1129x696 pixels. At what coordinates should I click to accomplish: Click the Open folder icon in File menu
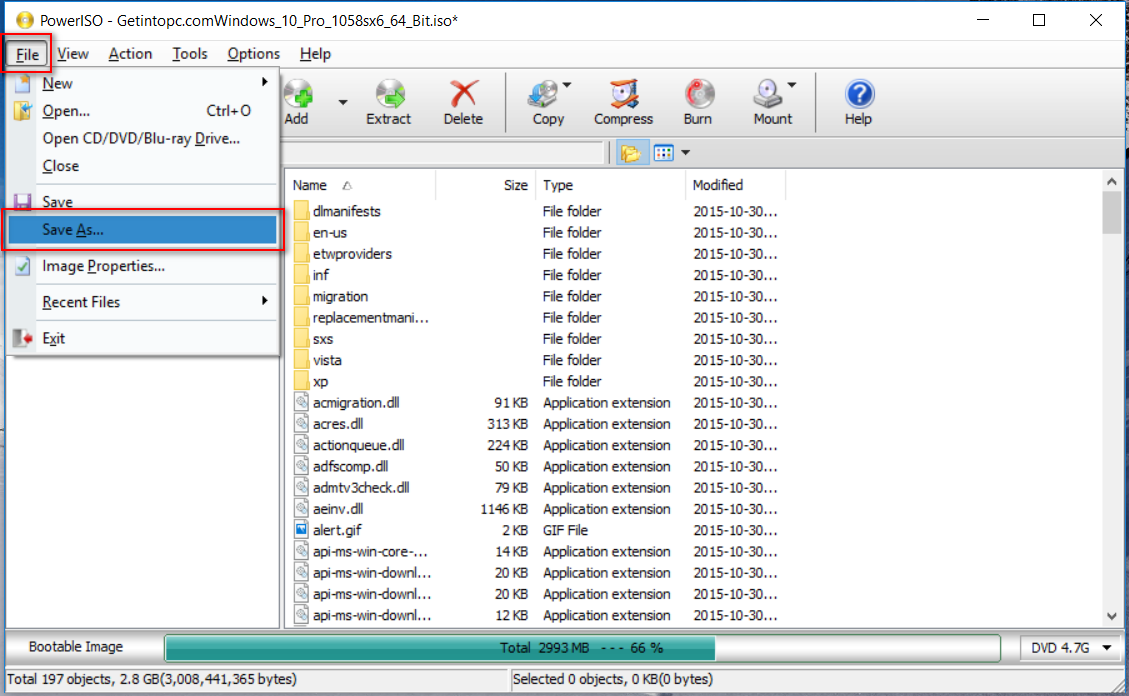point(22,111)
